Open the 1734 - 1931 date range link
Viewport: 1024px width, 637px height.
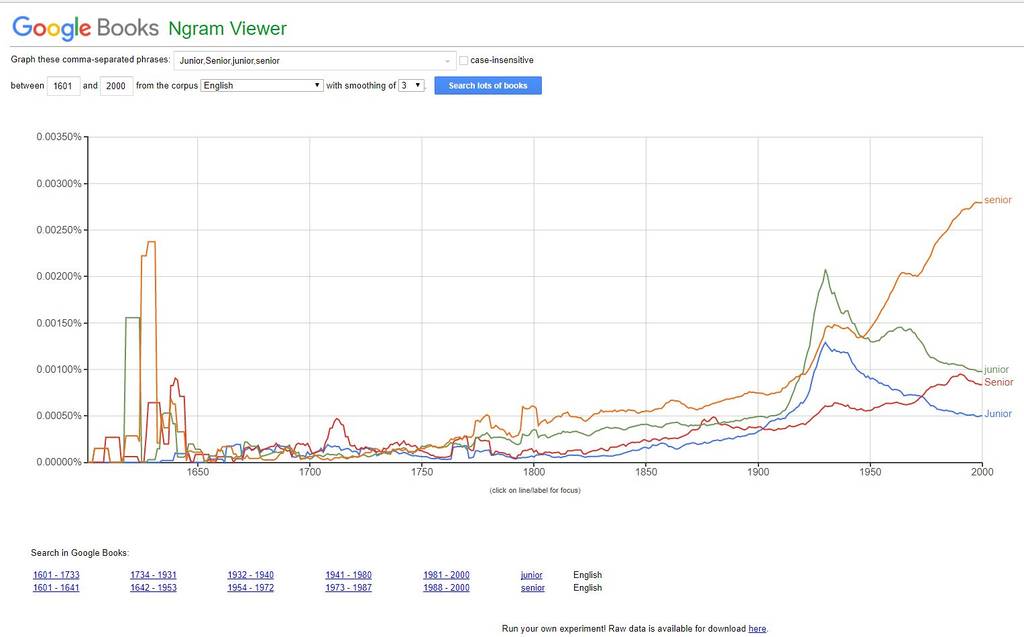click(153, 575)
